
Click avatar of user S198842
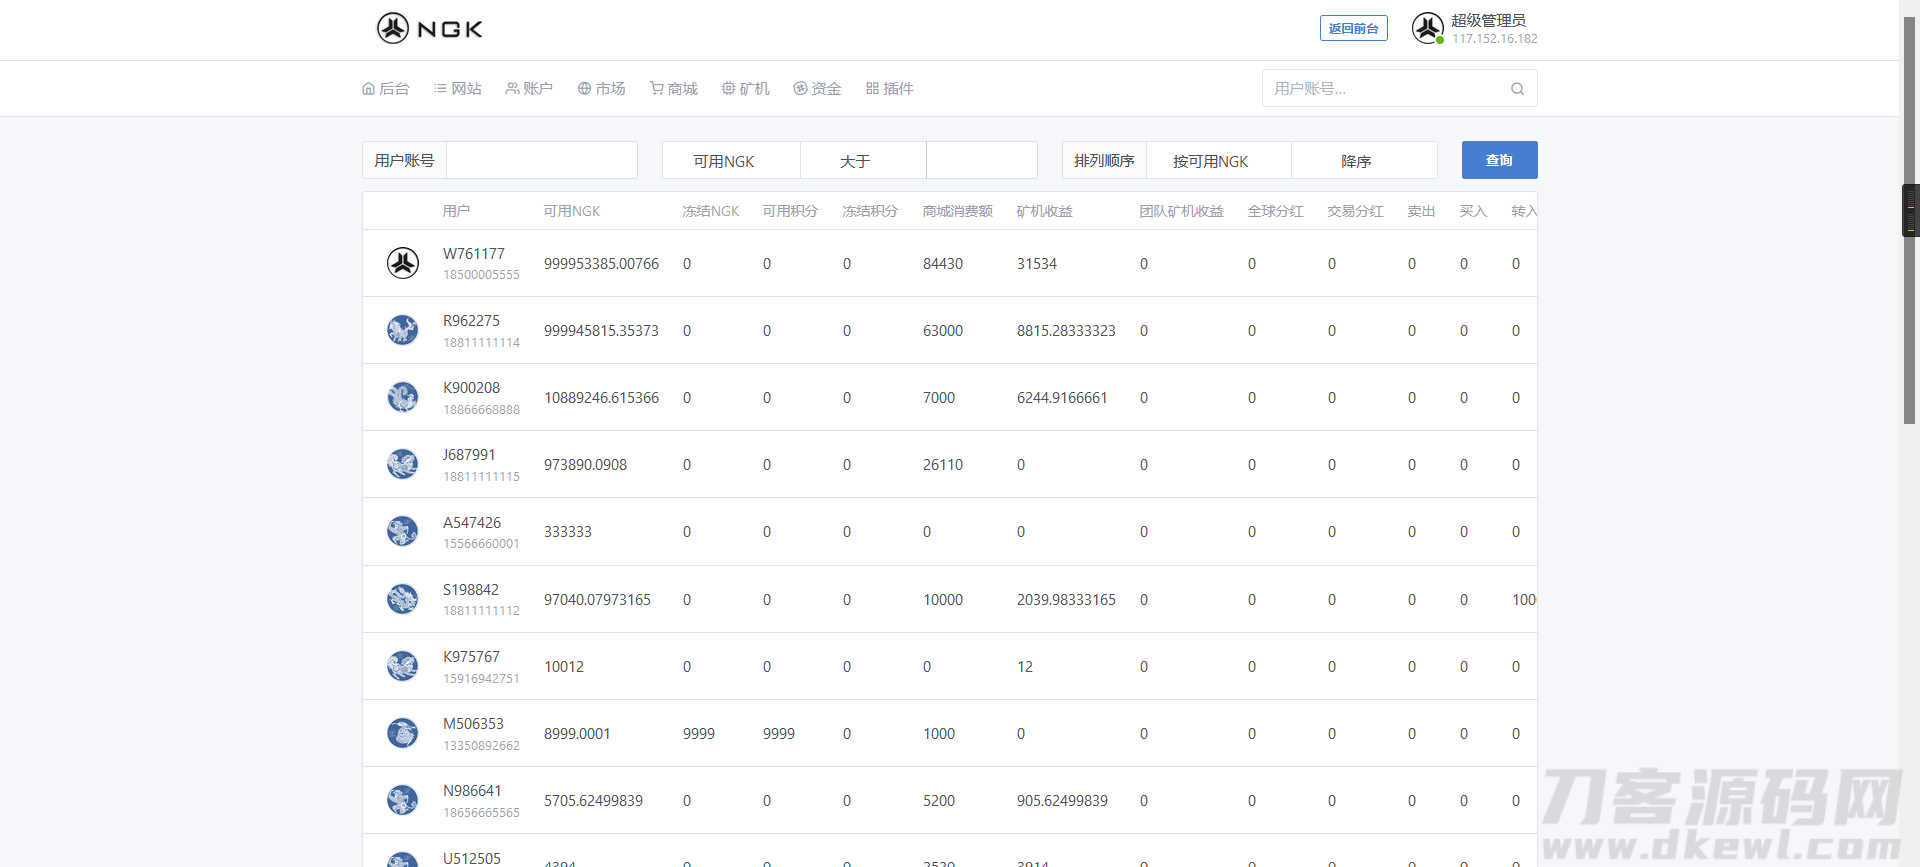(403, 599)
